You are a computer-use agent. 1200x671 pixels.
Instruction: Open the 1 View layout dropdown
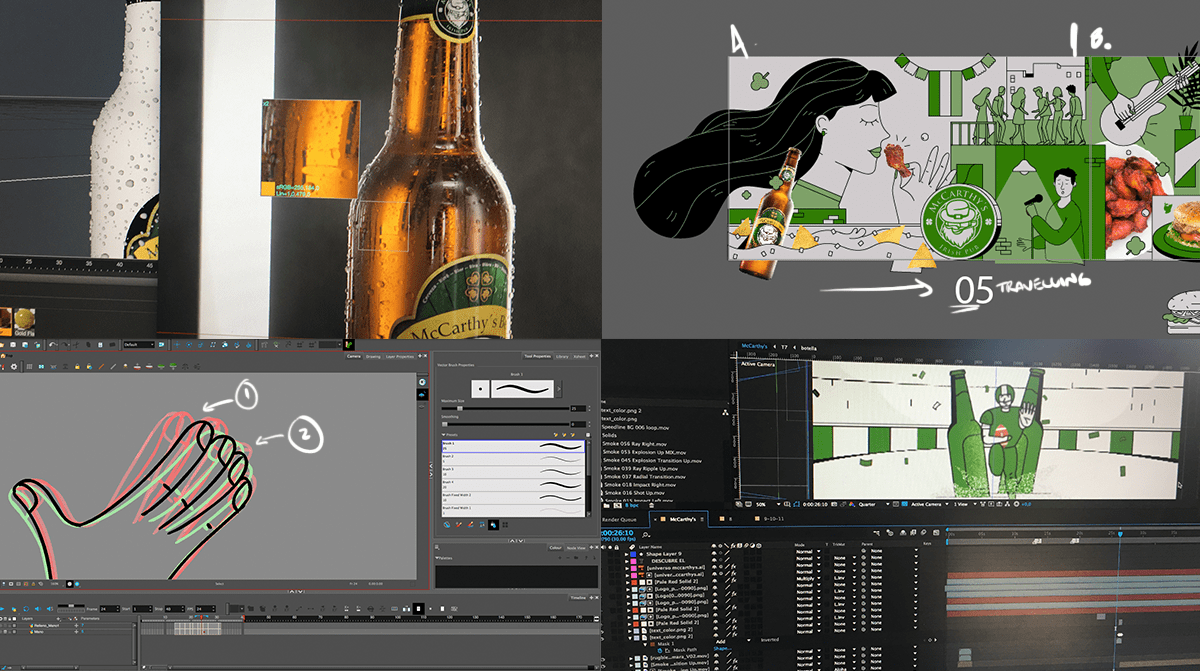[965, 504]
